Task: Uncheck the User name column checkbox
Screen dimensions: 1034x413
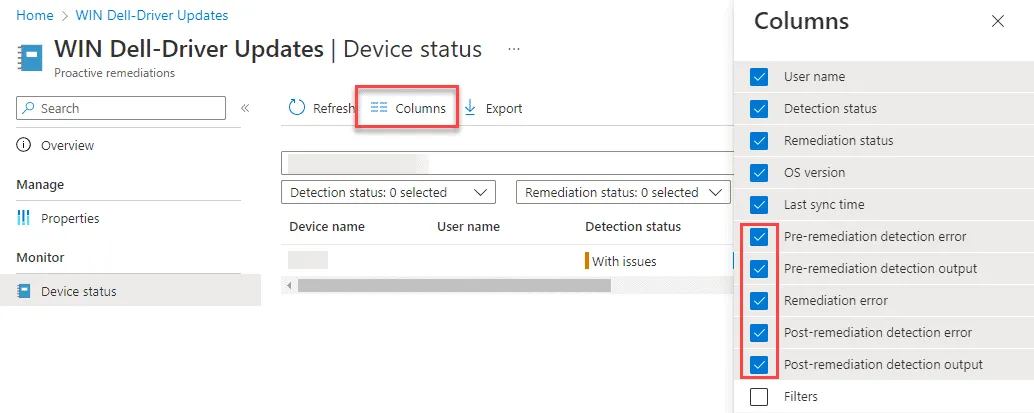Action: tap(759, 77)
